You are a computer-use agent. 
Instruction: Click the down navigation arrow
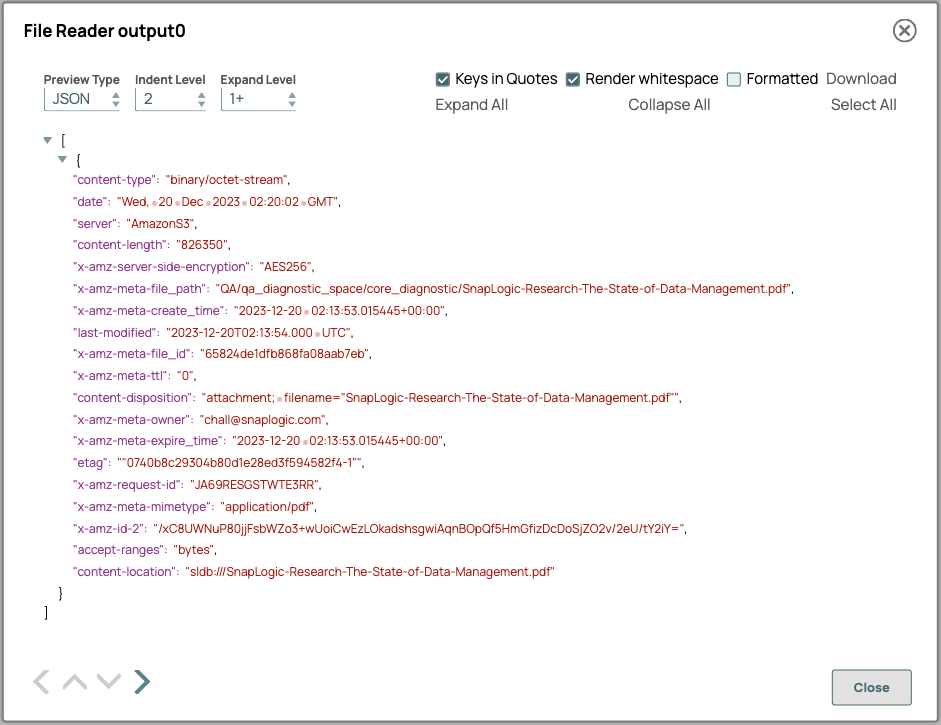(x=108, y=681)
